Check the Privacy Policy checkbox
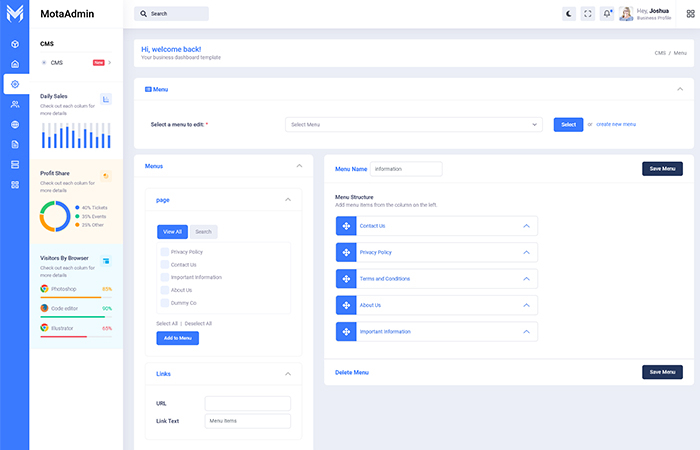This screenshot has width=700, height=450. point(165,252)
